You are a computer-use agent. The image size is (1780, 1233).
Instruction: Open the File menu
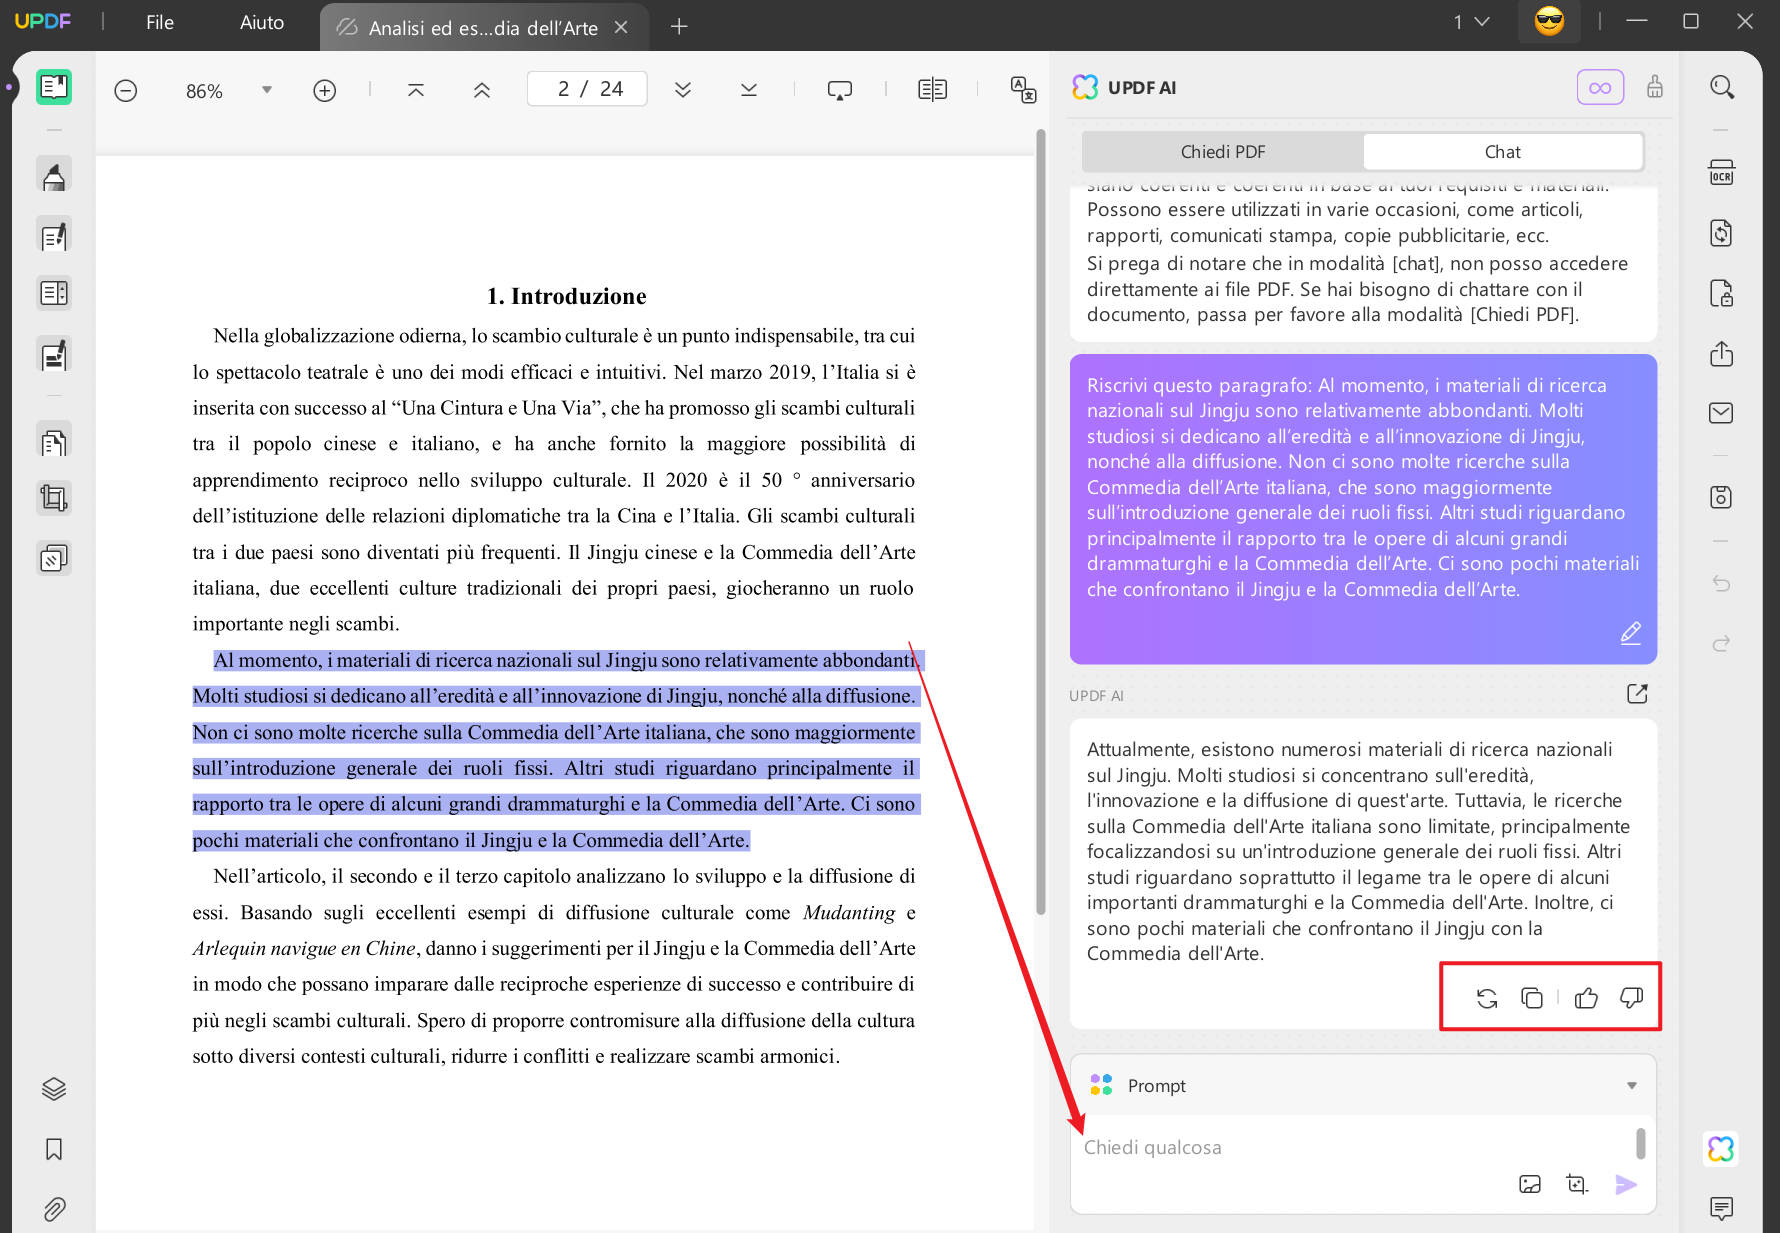pyautogui.click(x=160, y=22)
